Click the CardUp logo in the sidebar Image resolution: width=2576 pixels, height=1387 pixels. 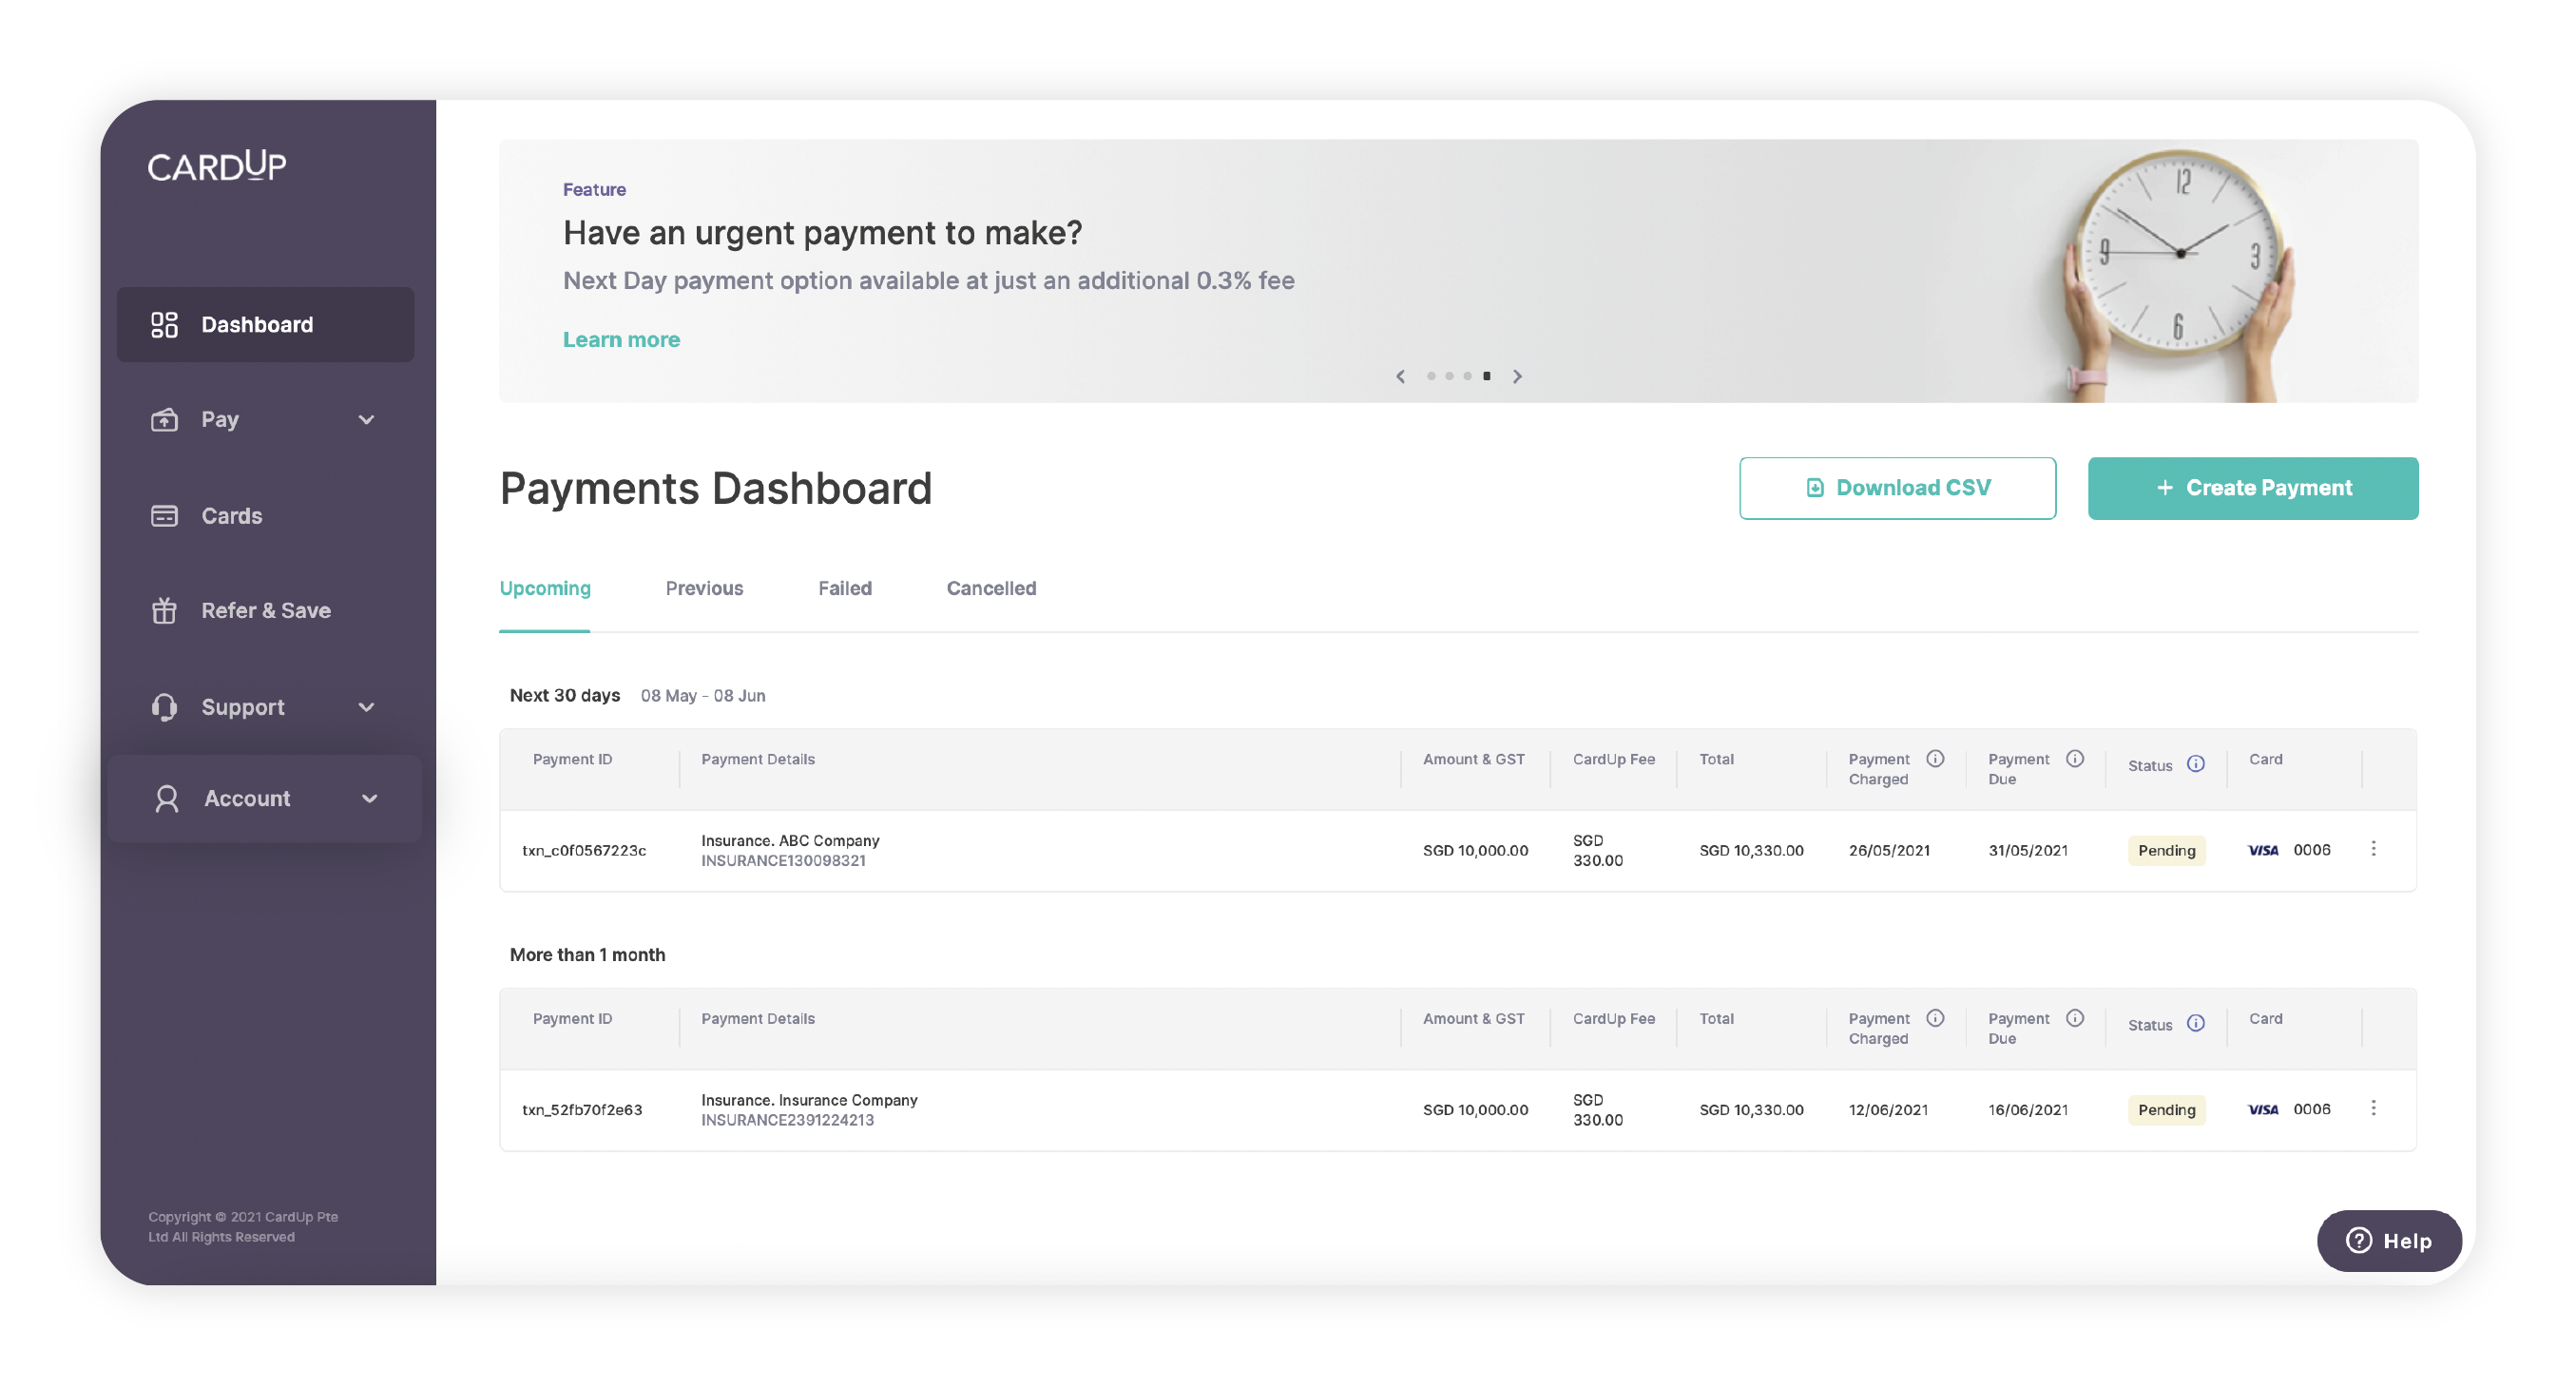(217, 165)
